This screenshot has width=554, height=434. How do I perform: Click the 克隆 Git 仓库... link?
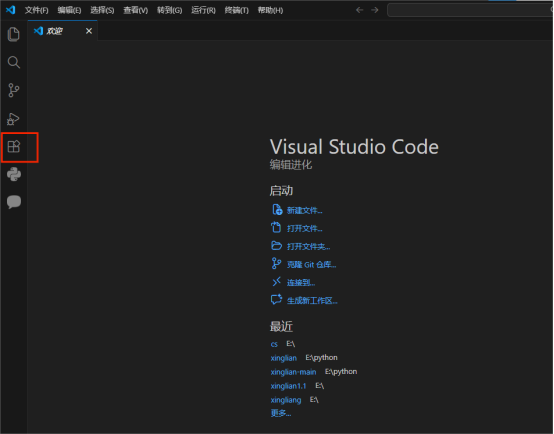pos(311,265)
